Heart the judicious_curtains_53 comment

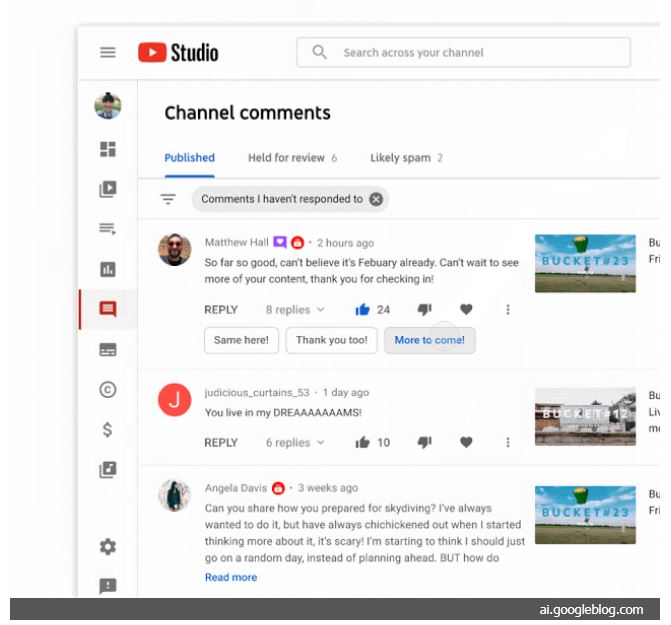pos(466,442)
